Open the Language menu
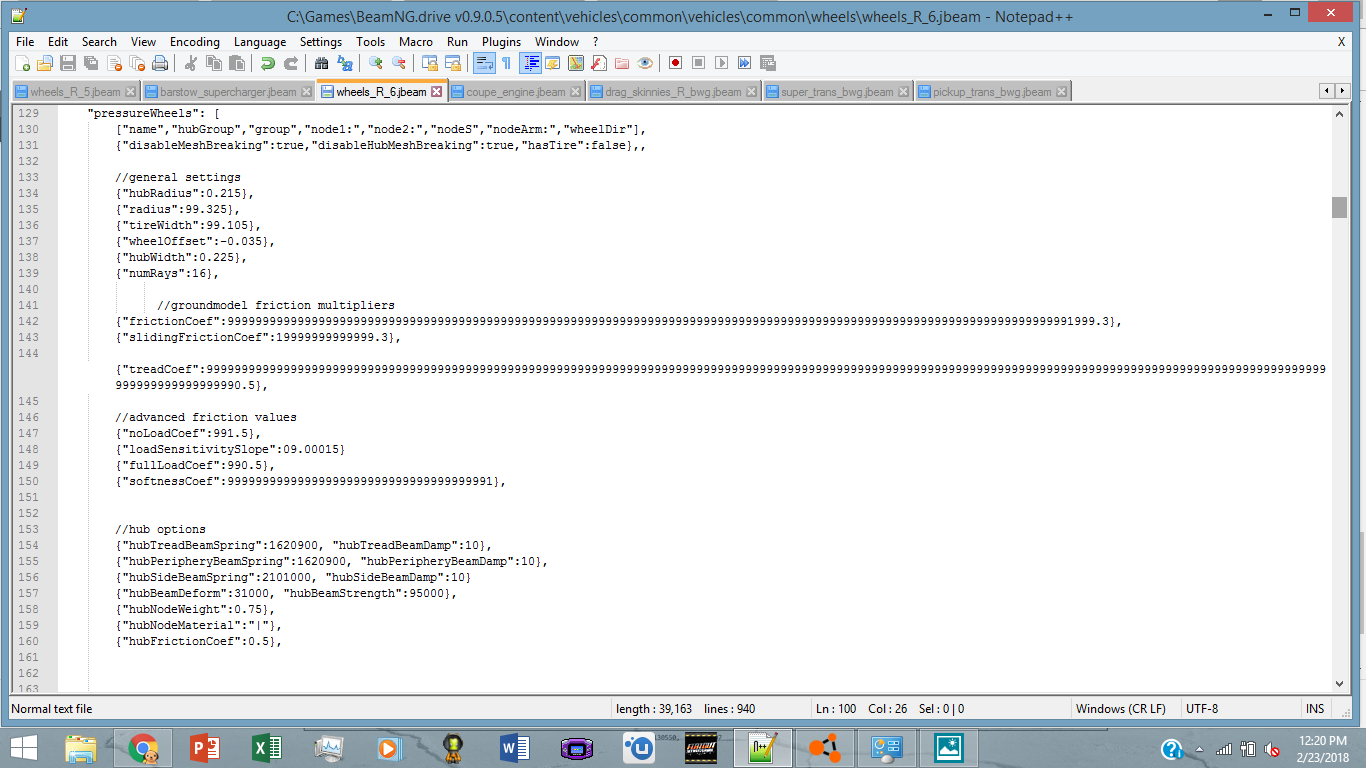Image resolution: width=1366 pixels, height=768 pixels. [260, 42]
